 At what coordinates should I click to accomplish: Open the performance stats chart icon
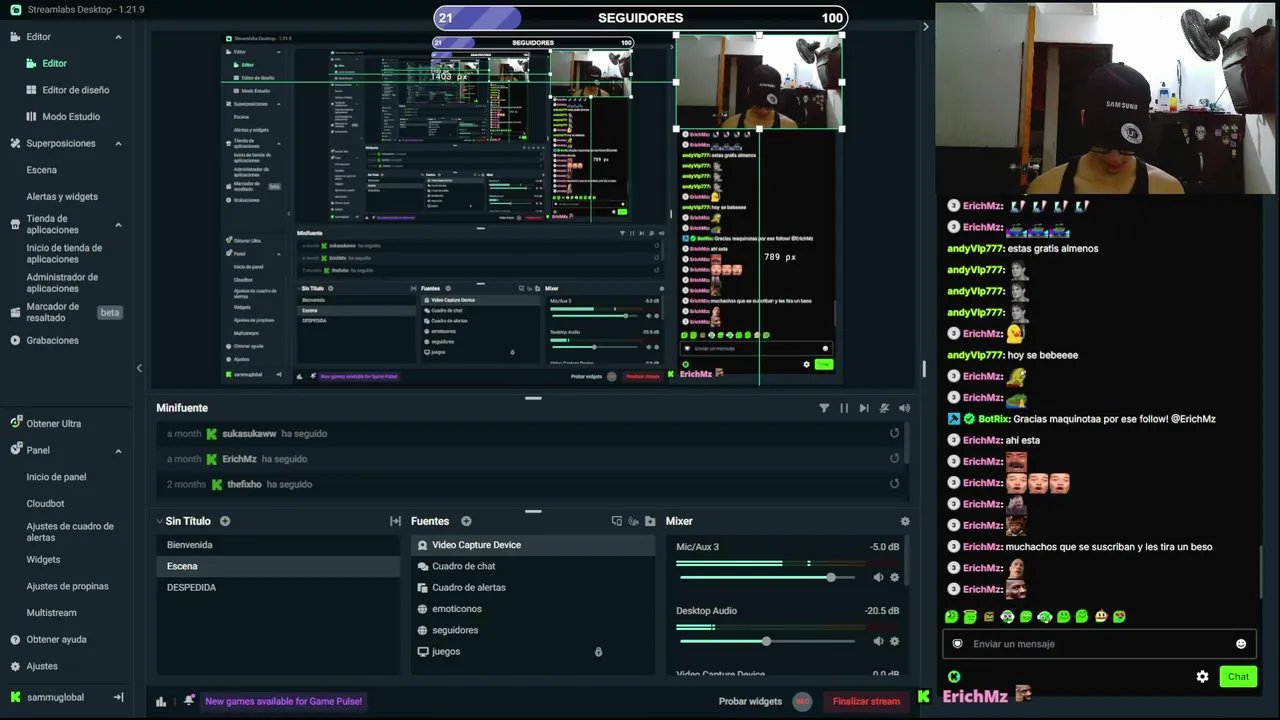click(161, 701)
